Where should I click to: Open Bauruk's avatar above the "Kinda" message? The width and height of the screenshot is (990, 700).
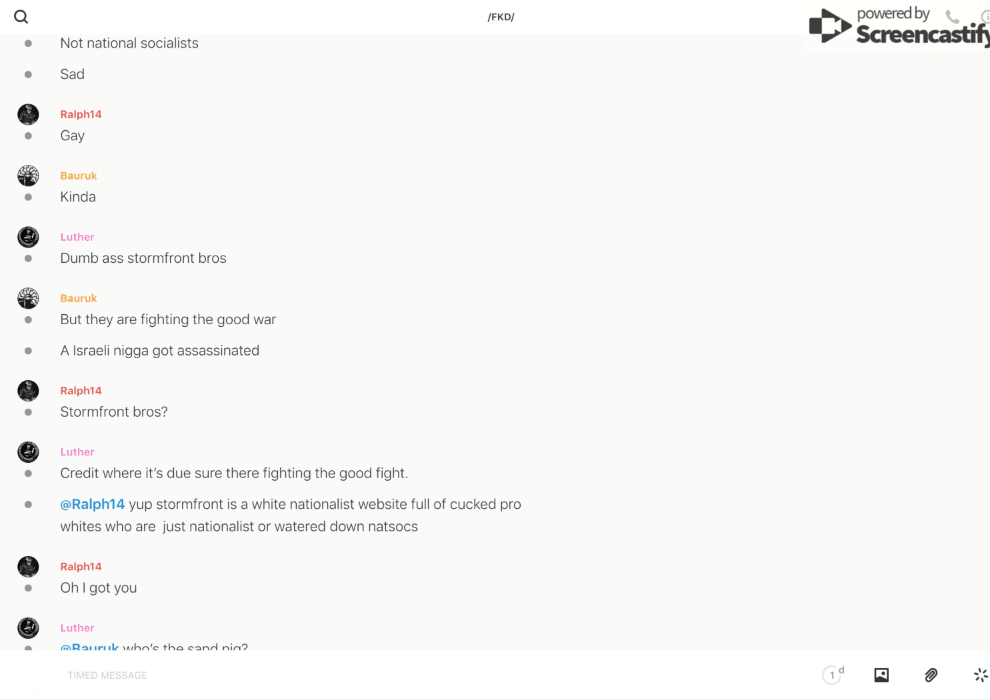[x=28, y=176]
